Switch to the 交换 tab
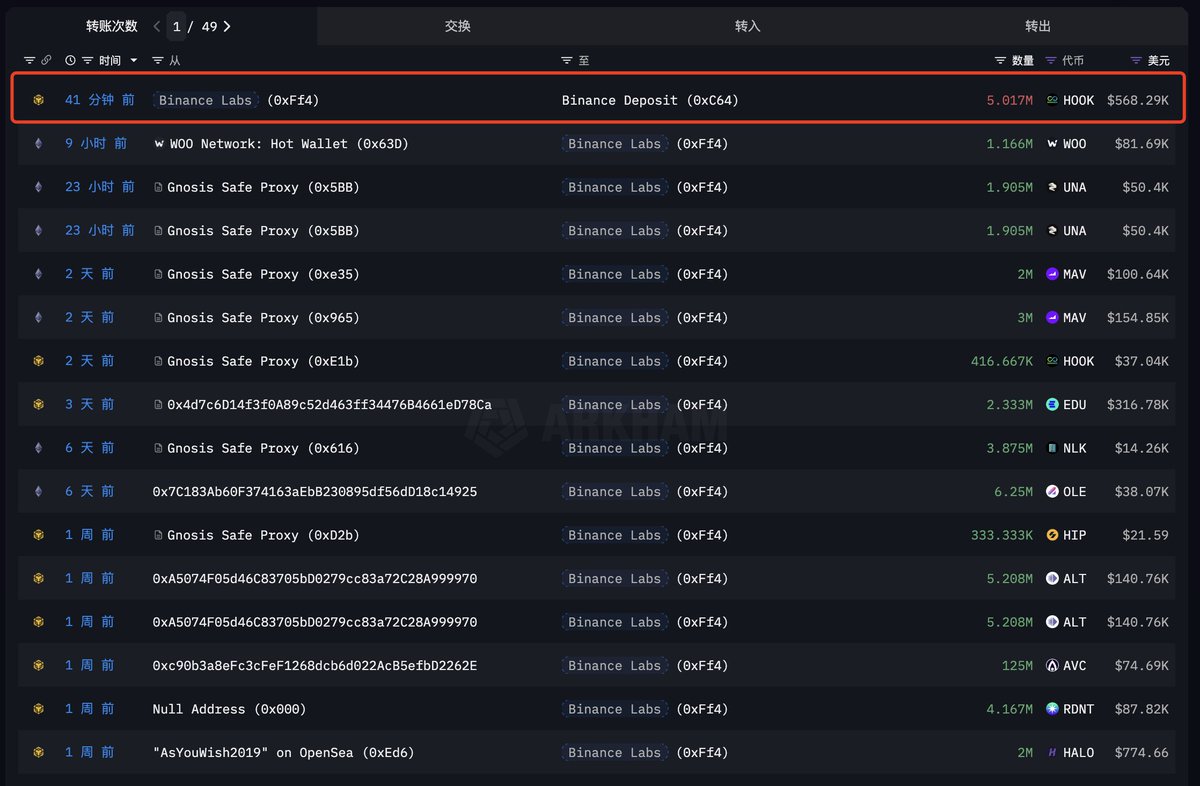 pos(458,26)
